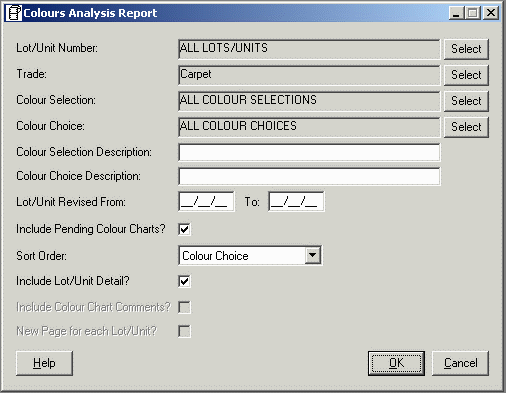The width and height of the screenshot is (506, 393).
Task: Click into Colour Choice Description field
Action: point(309,176)
